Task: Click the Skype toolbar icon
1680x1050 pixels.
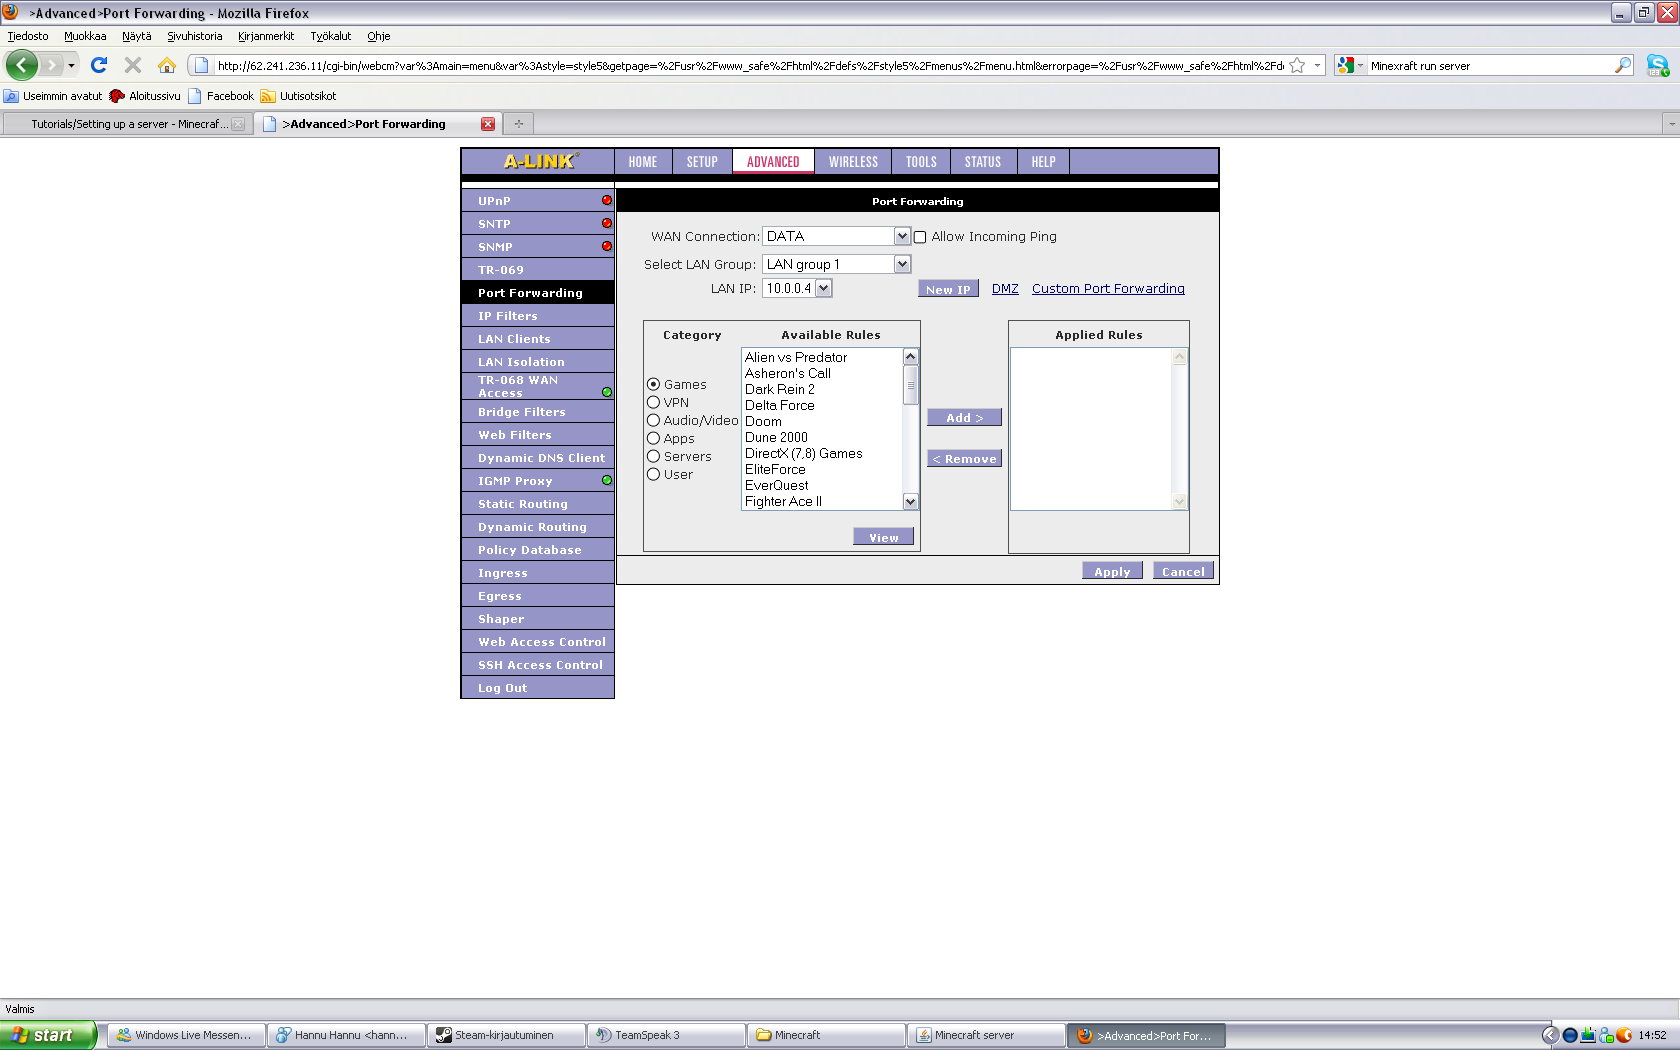Action: (x=1658, y=65)
